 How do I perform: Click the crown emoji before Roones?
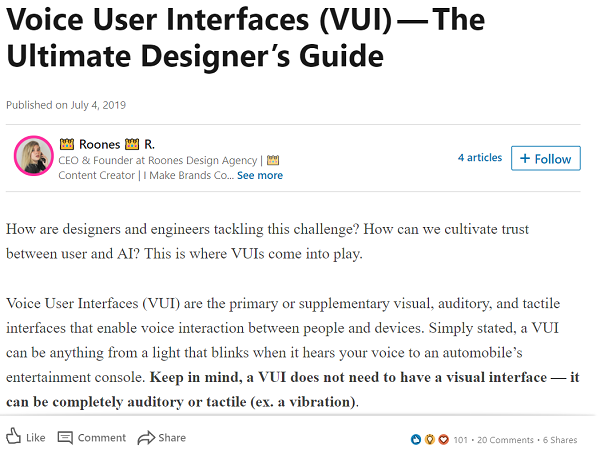coord(66,145)
